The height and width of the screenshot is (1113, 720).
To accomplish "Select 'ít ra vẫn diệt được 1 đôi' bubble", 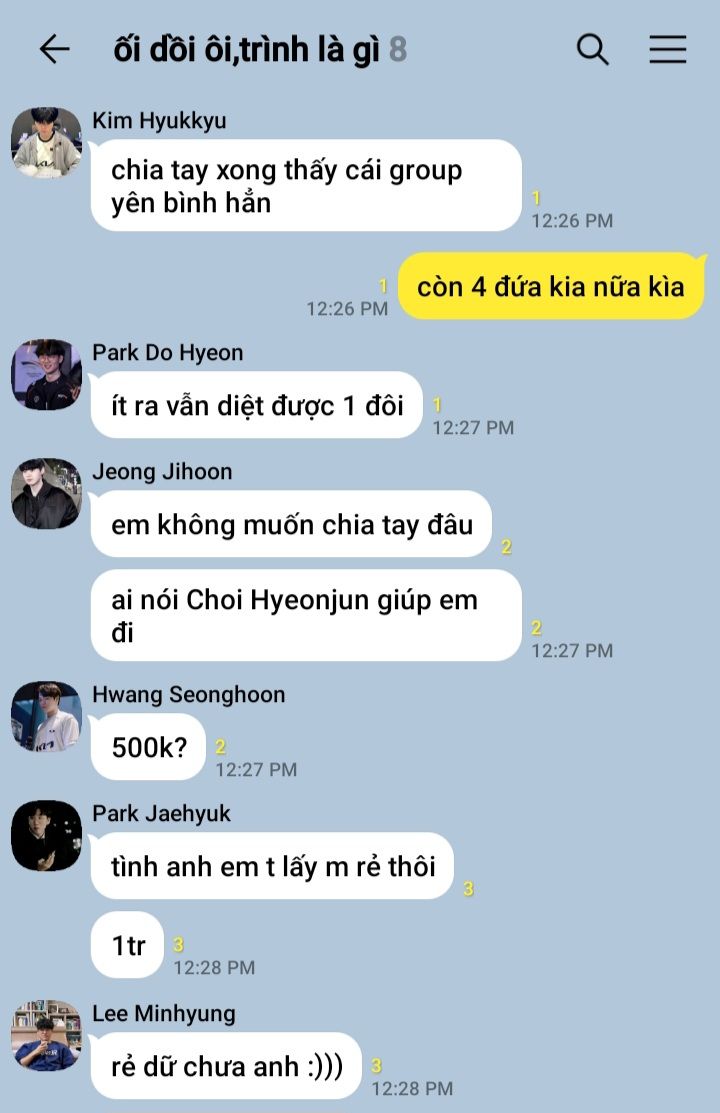I will 257,405.
